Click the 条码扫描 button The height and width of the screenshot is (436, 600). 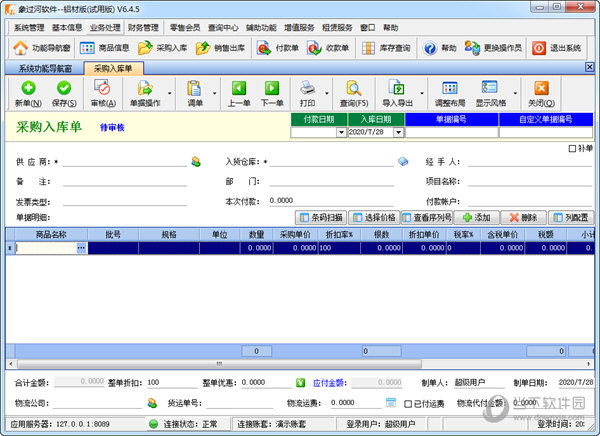pos(321,218)
